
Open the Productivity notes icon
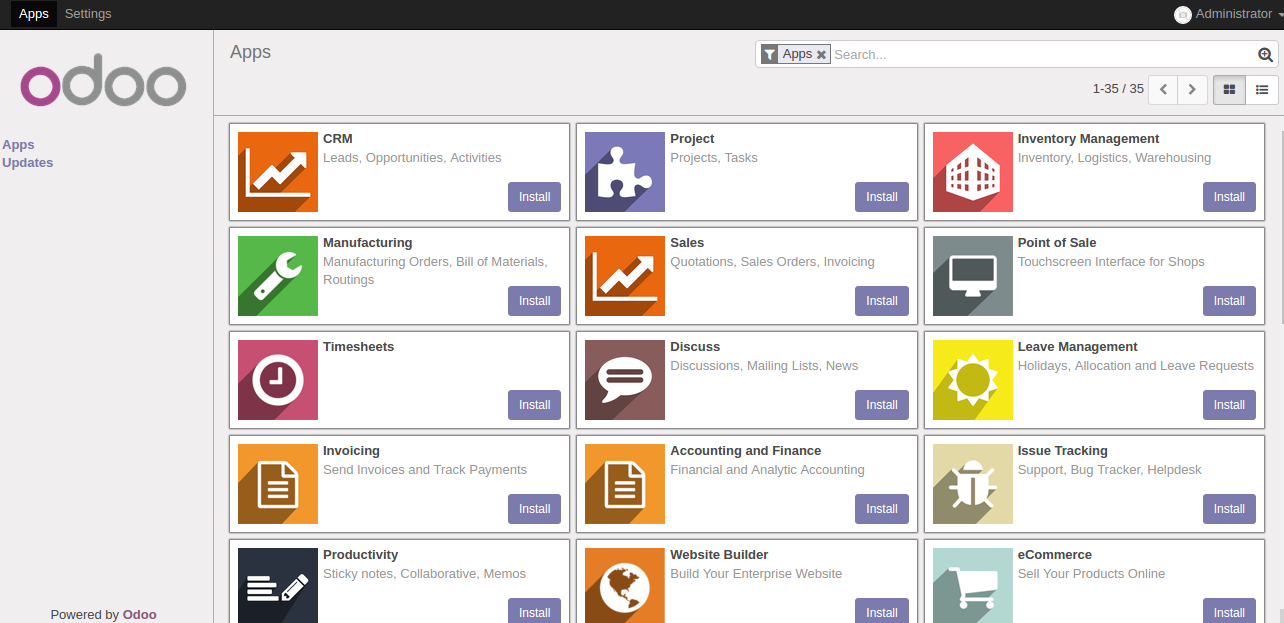(278, 586)
